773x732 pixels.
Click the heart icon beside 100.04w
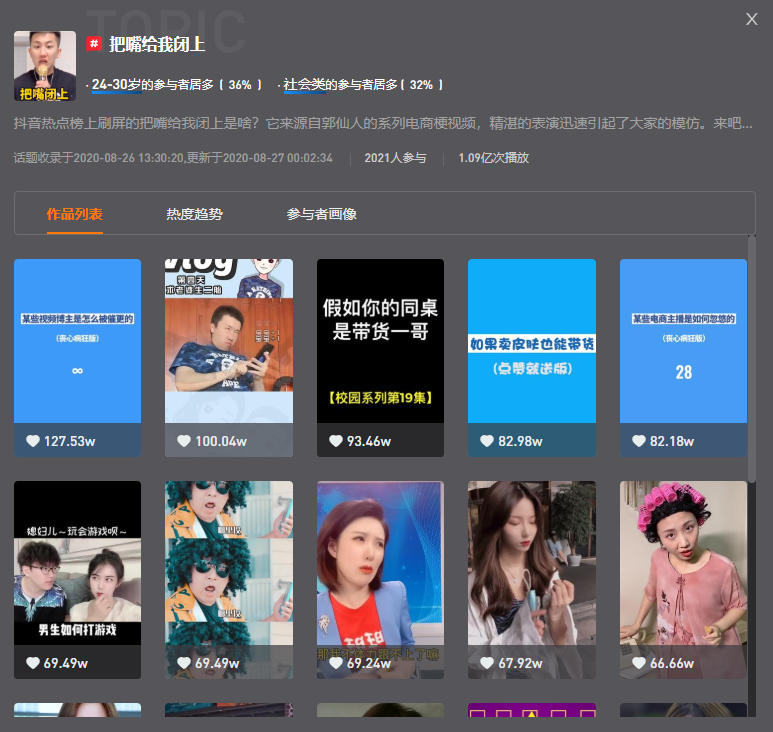click(x=184, y=441)
